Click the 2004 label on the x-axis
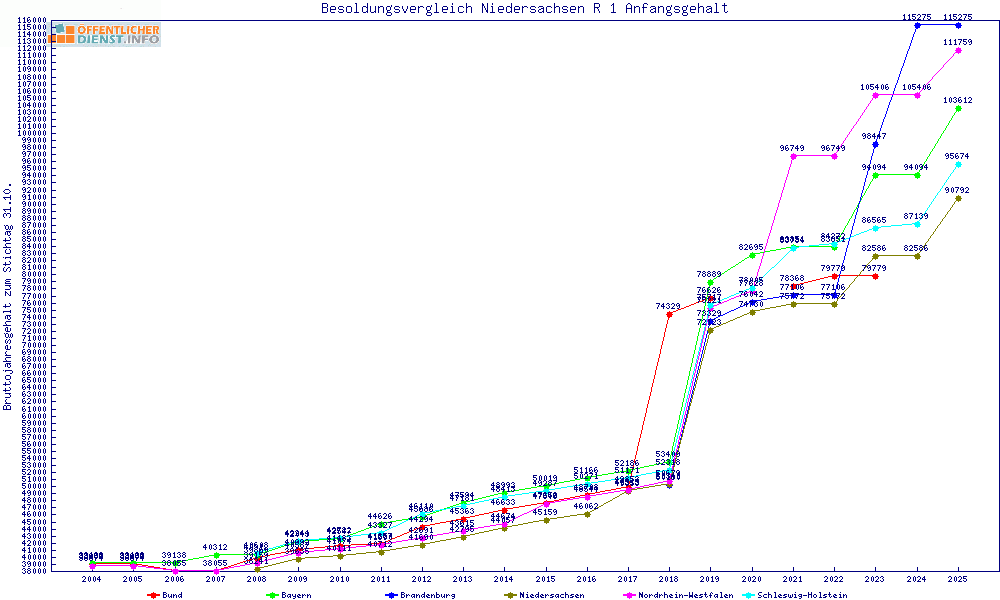The height and width of the screenshot is (600, 1000). 92,579
